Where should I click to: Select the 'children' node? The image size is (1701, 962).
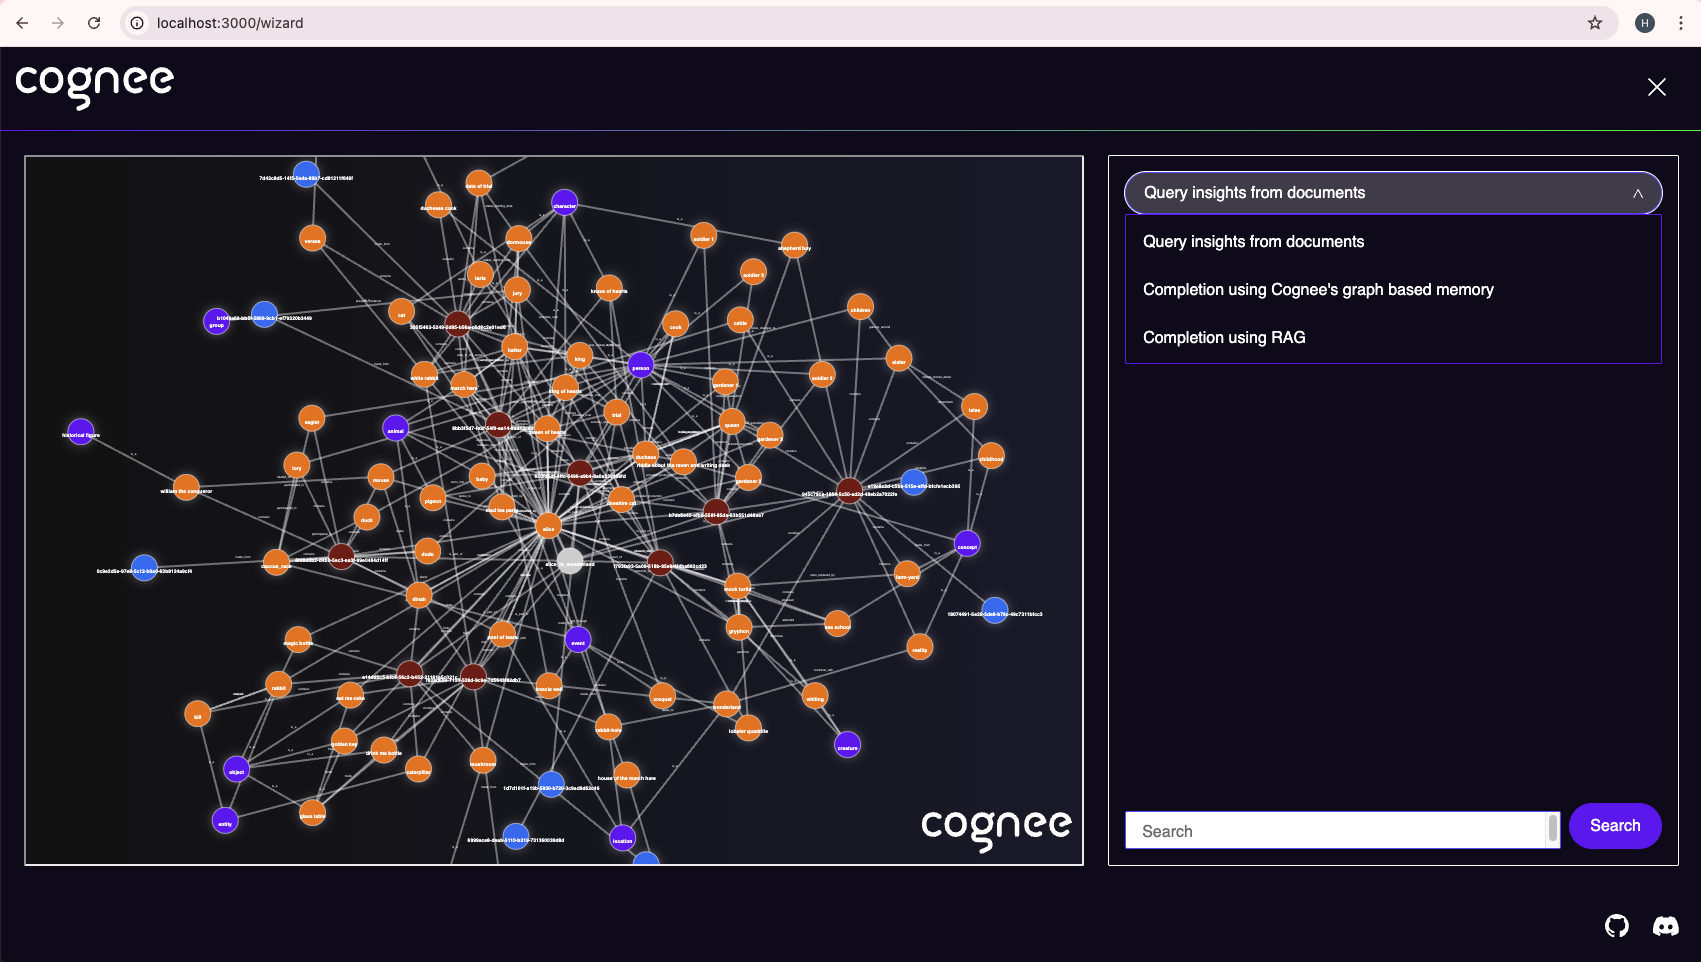pos(860,307)
